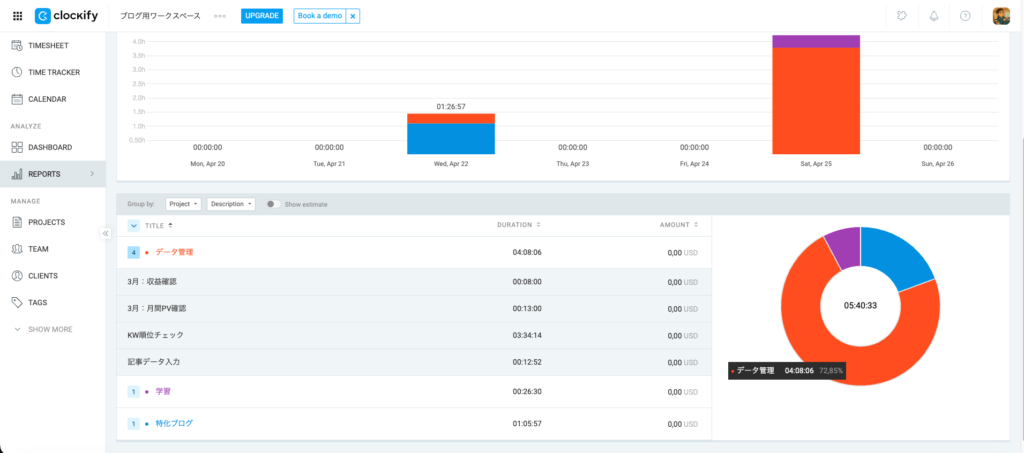Open the Dashboard sidebar item
Image resolution: width=1024 pixels, height=453 pixels.
pos(49,147)
